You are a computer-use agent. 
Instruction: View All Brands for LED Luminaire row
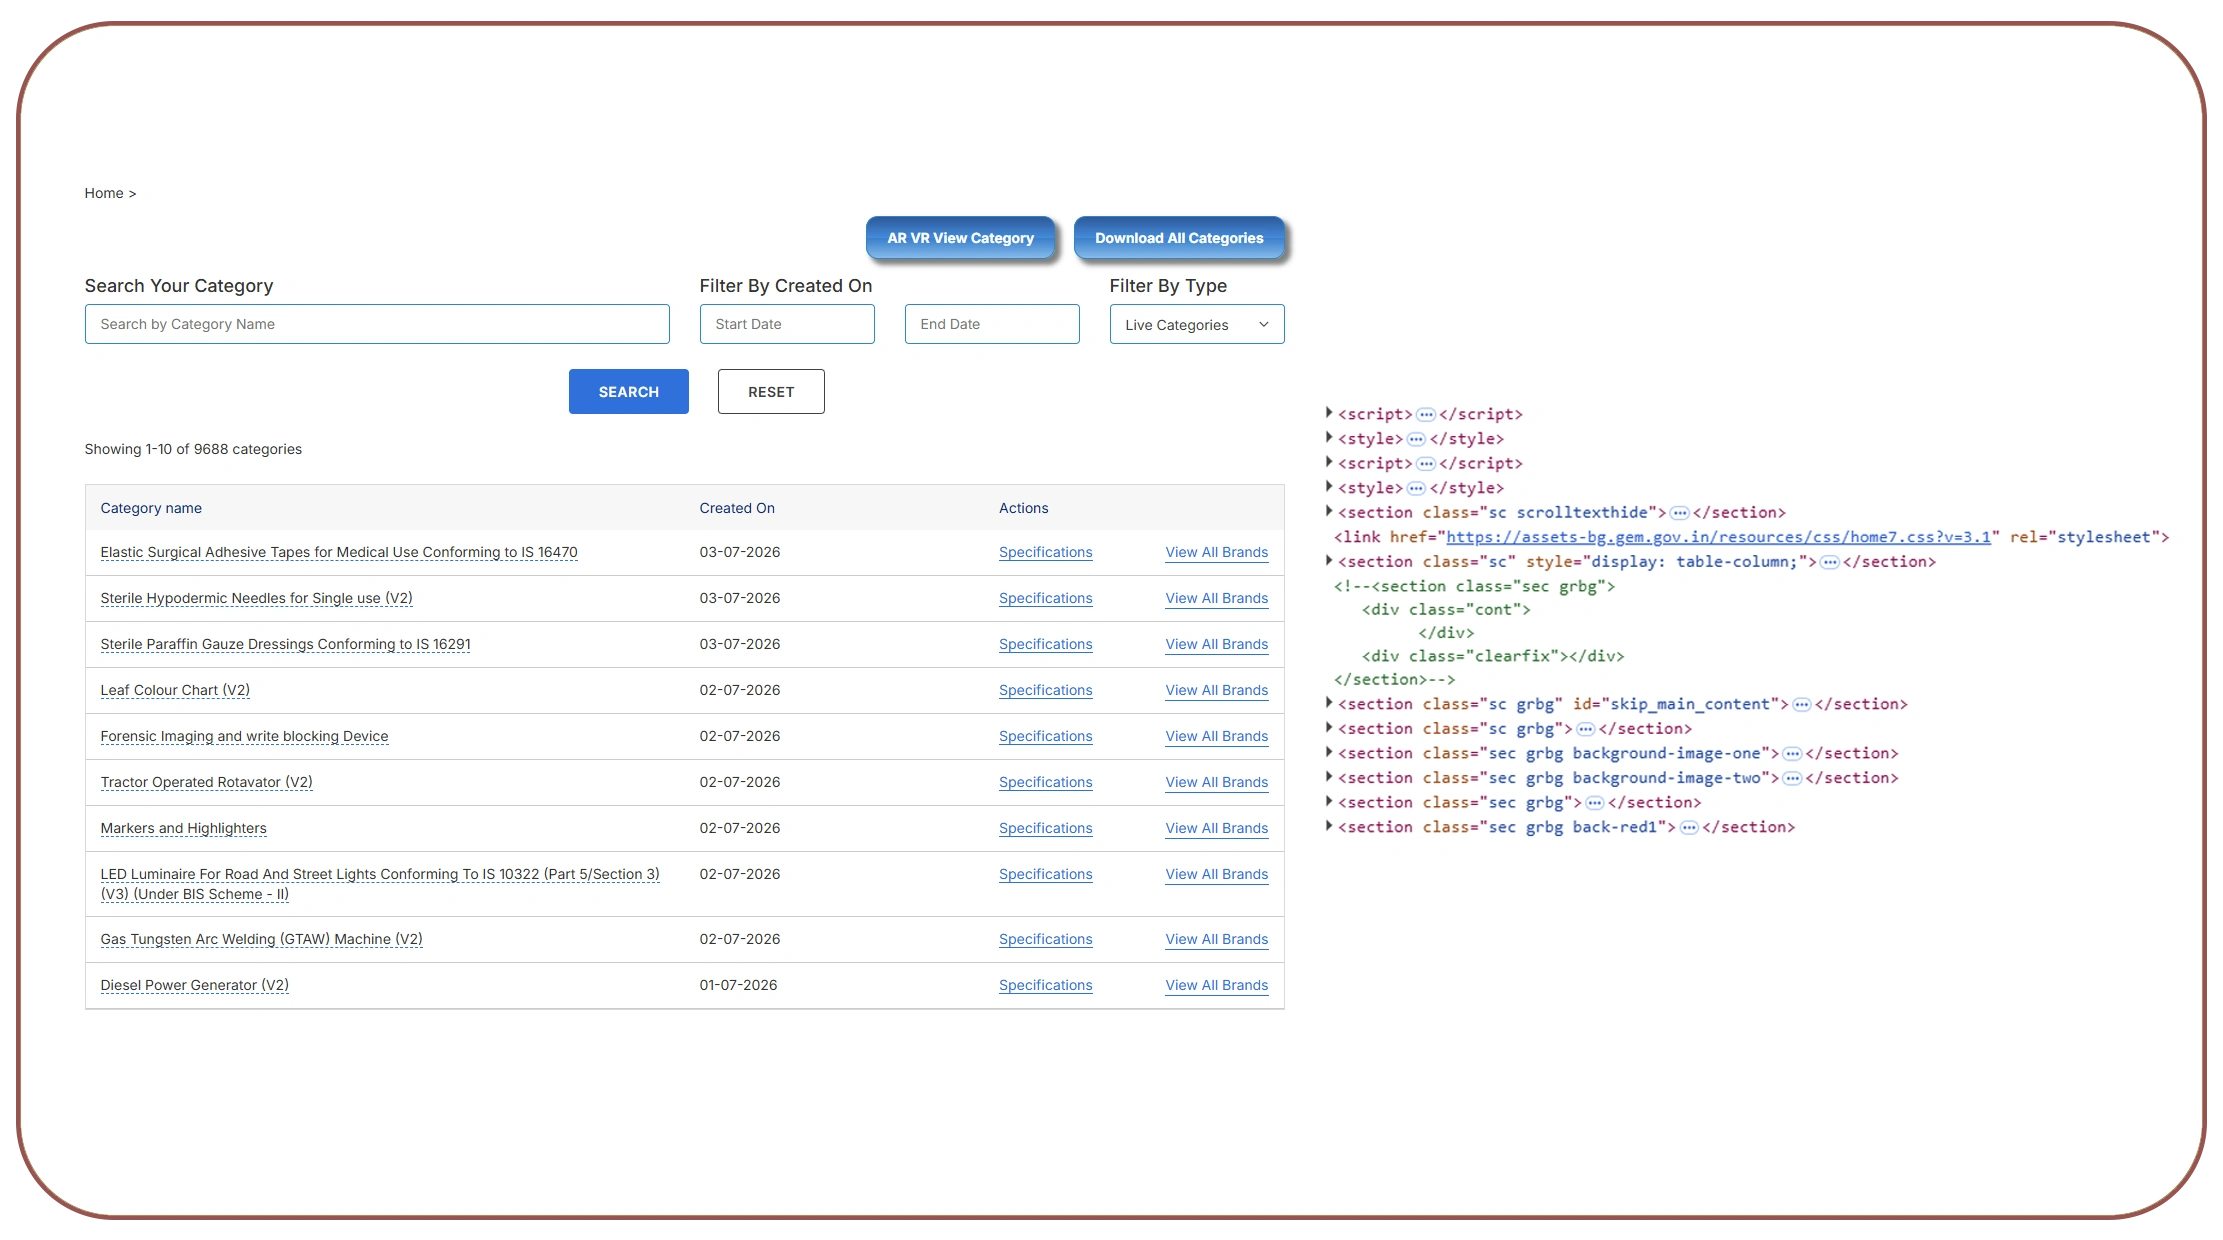1216,874
